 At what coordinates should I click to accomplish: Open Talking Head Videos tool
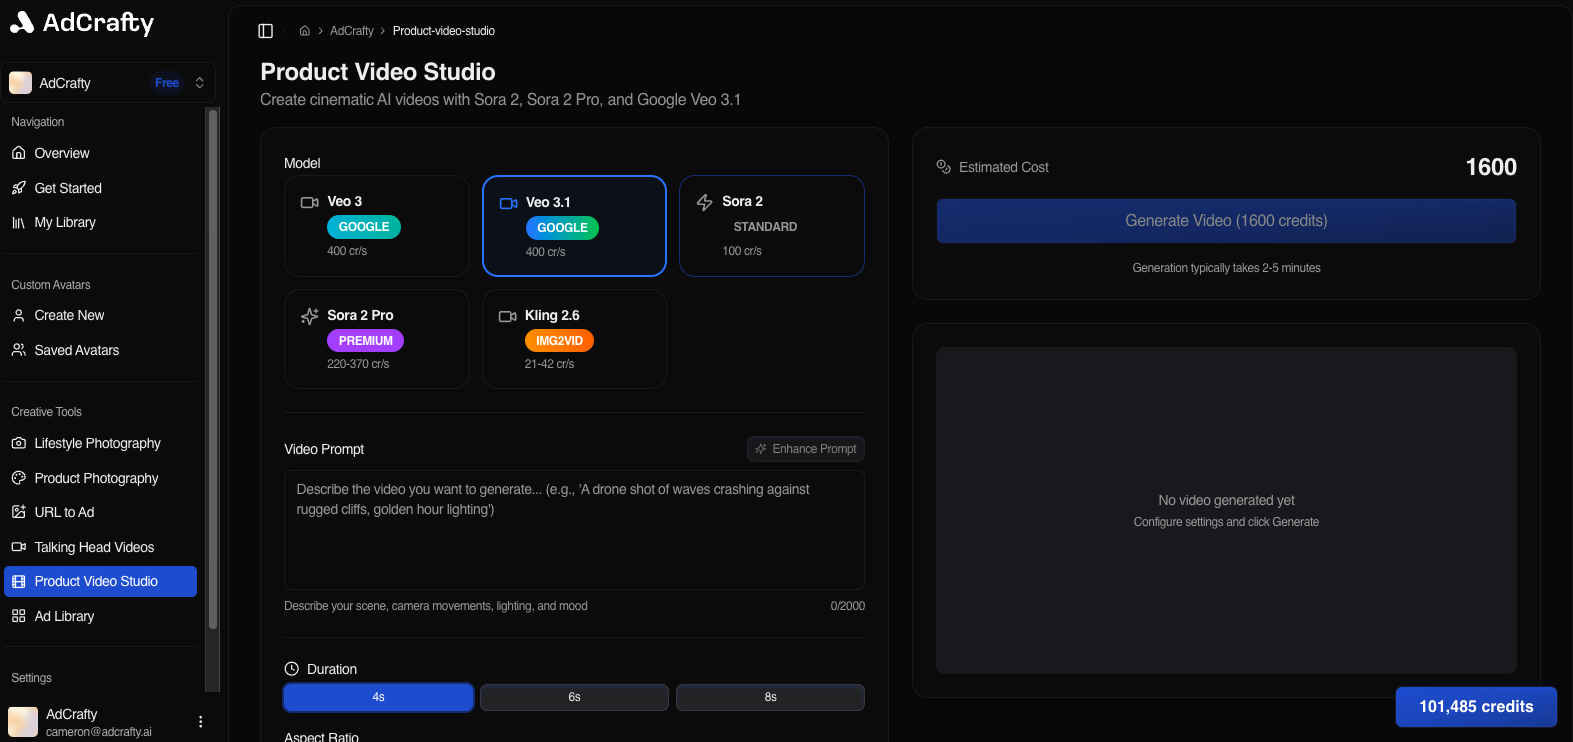100,547
